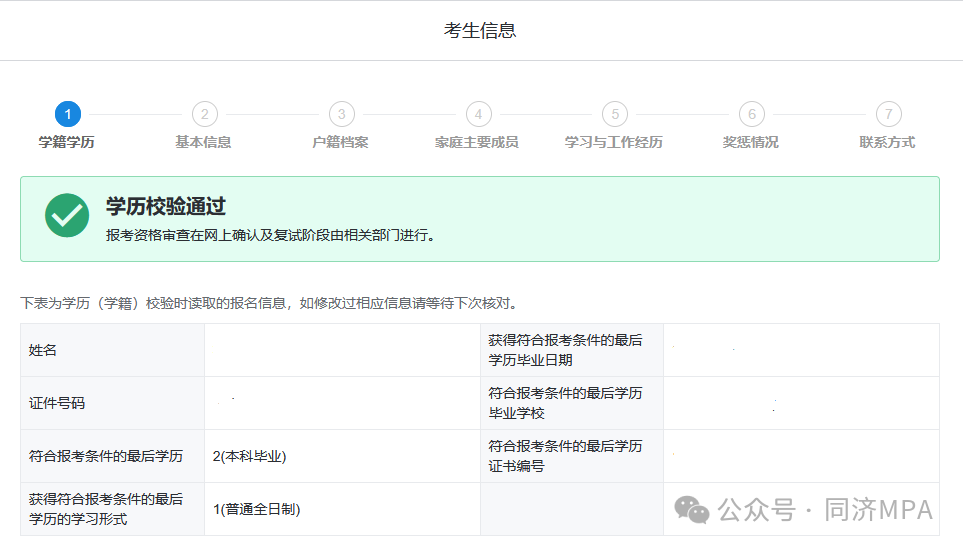
Task: Click the 1(普通全日制) study form cell
Action: point(257,509)
